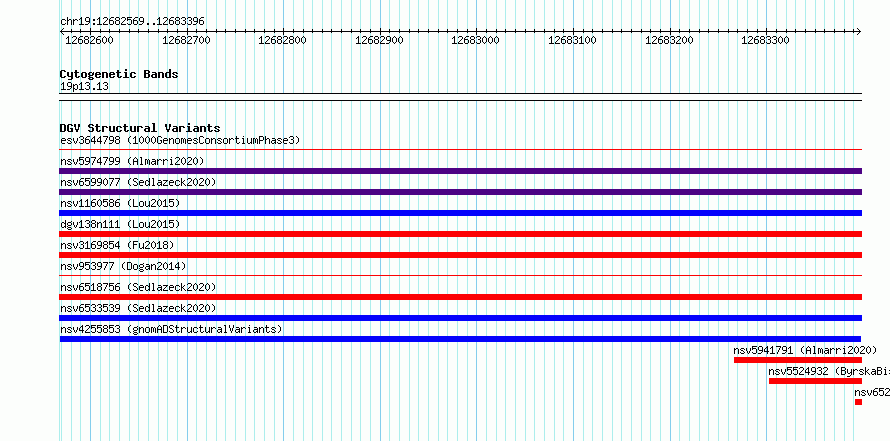
Task: Click the left arrowhead of the ruler
Action: click(x=62, y=31)
